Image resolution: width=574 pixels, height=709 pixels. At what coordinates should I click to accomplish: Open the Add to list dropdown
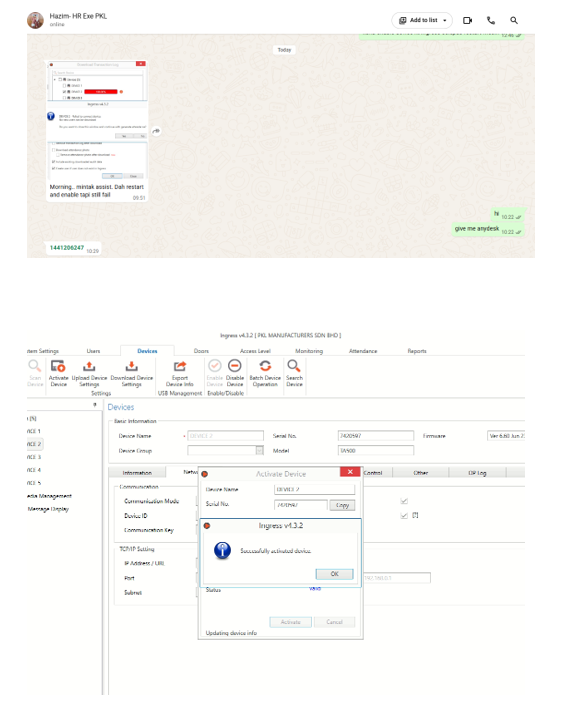coord(422,20)
